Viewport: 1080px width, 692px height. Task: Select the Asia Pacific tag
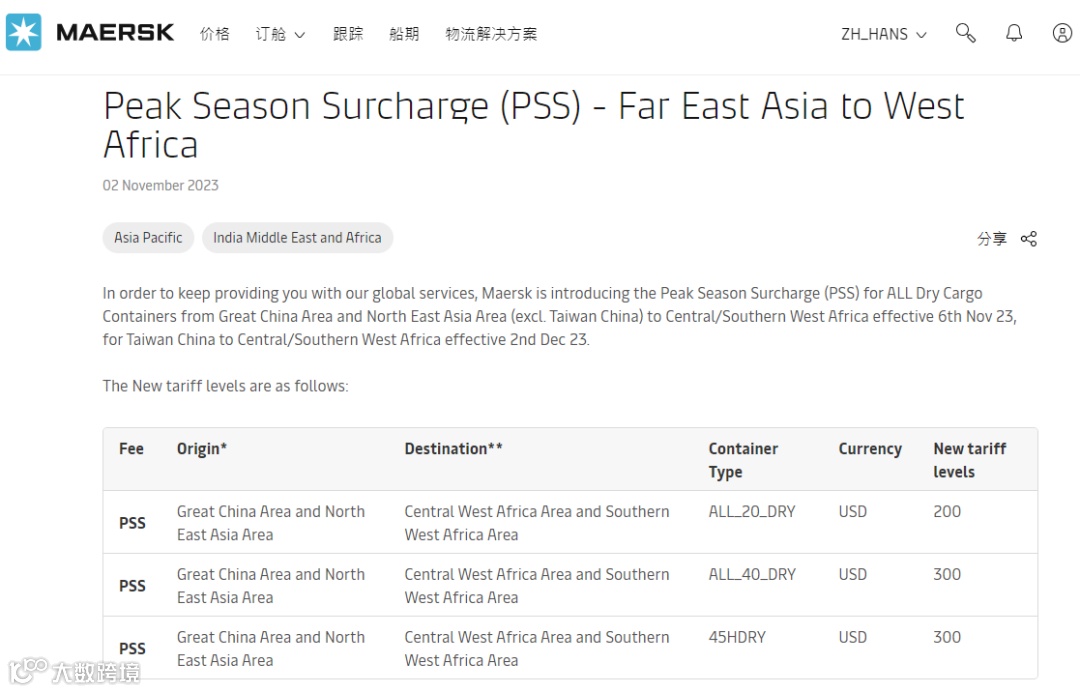pyautogui.click(x=148, y=238)
